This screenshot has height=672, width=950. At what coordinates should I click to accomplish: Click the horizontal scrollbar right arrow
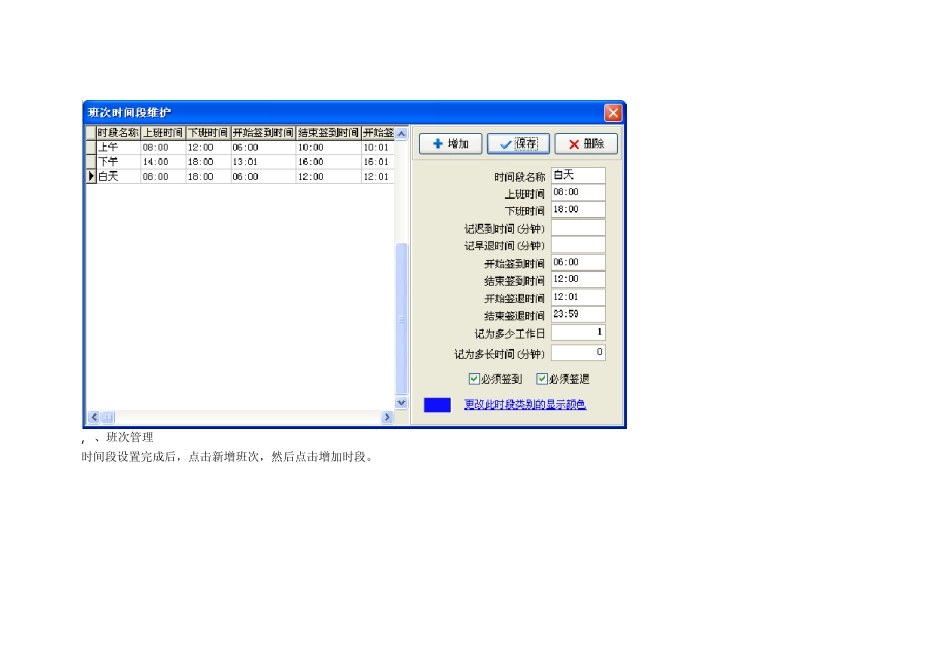click(387, 417)
